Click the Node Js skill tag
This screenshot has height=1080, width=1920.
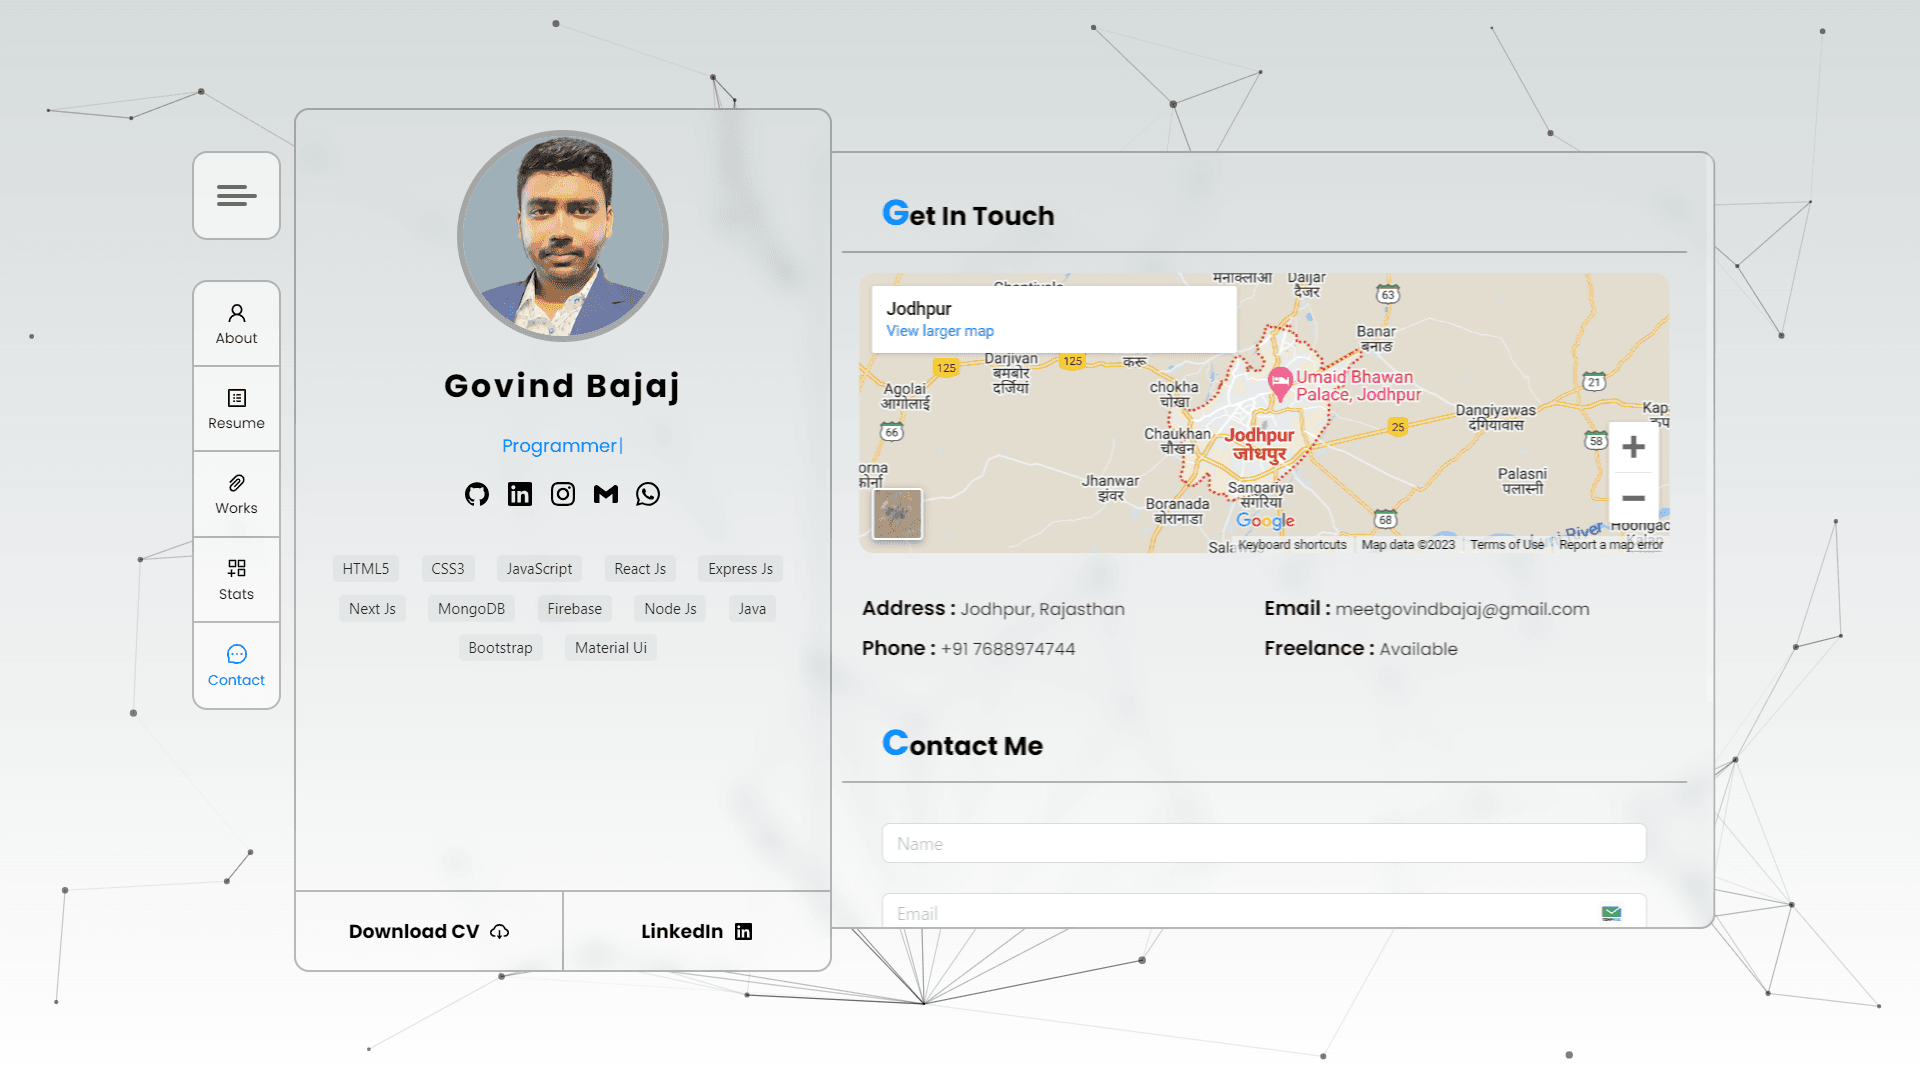click(670, 609)
